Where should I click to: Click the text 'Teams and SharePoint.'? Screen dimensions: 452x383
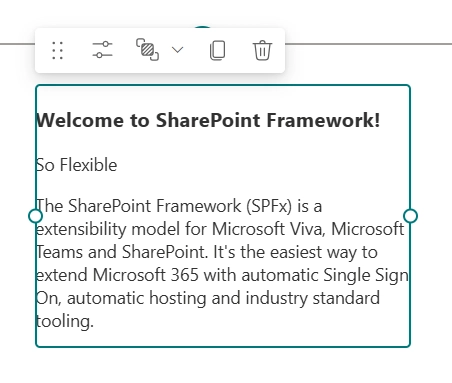point(122,252)
